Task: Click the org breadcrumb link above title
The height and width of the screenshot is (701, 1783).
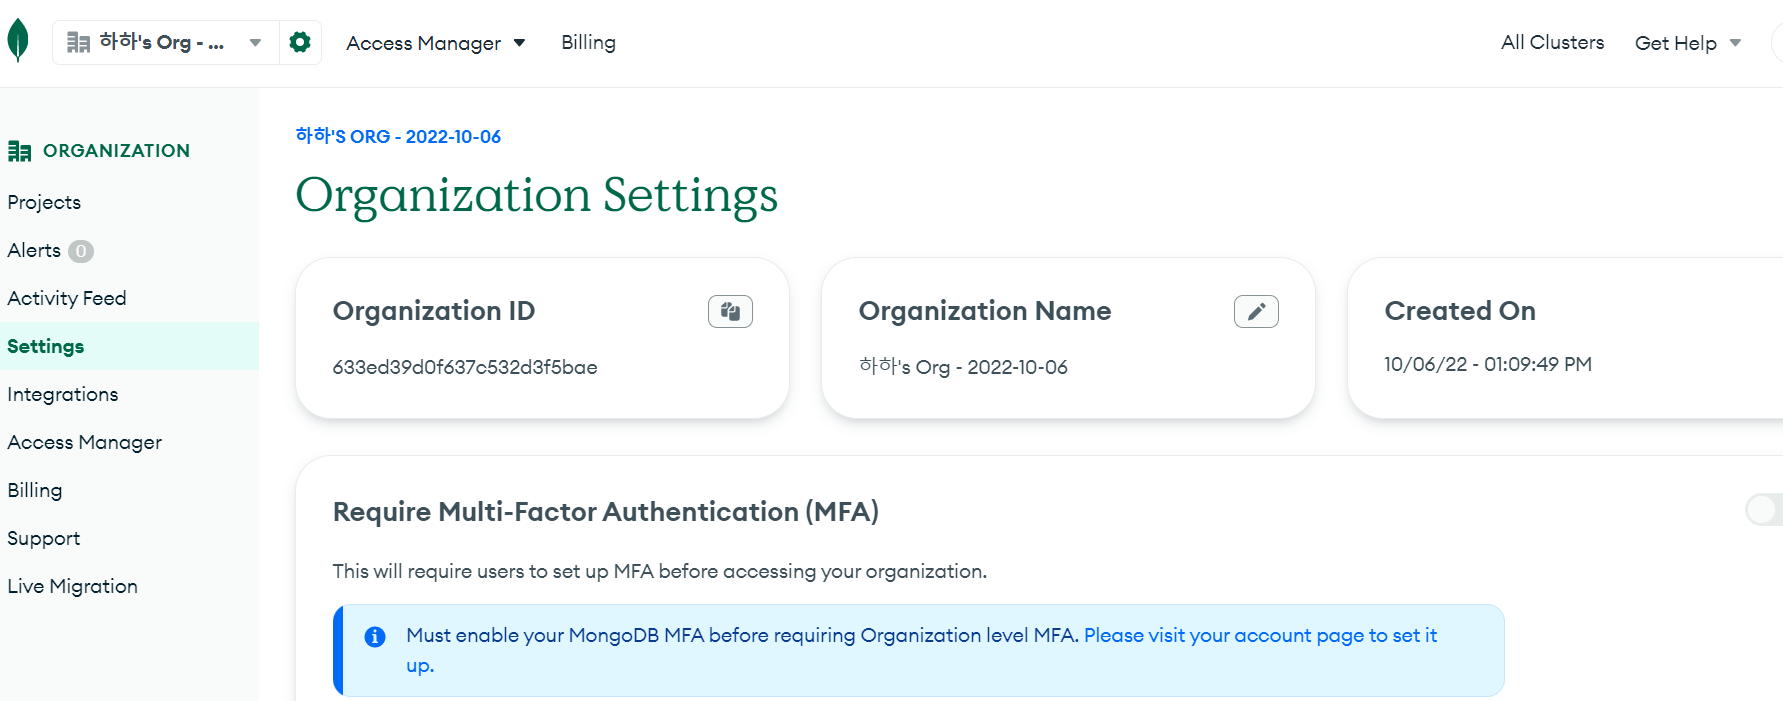Action: click(398, 136)
